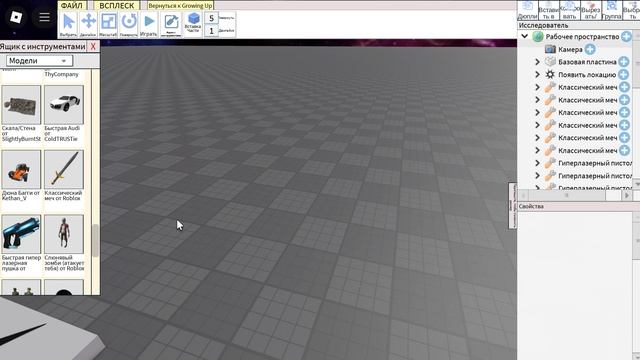Insert the Скала/Стена rock wall model

[21, 105]
